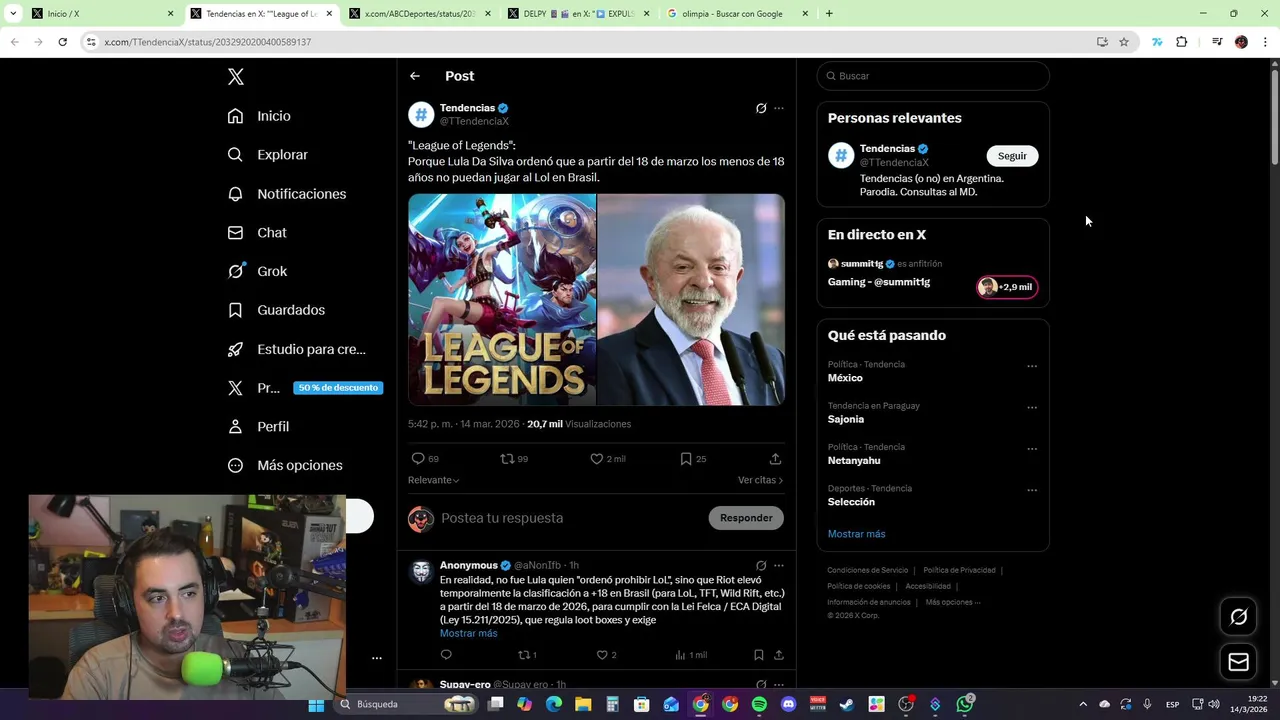The image size is (1280, 720).
Task: Click Grok icon on Tendencias post
Action: click(761, 108)
